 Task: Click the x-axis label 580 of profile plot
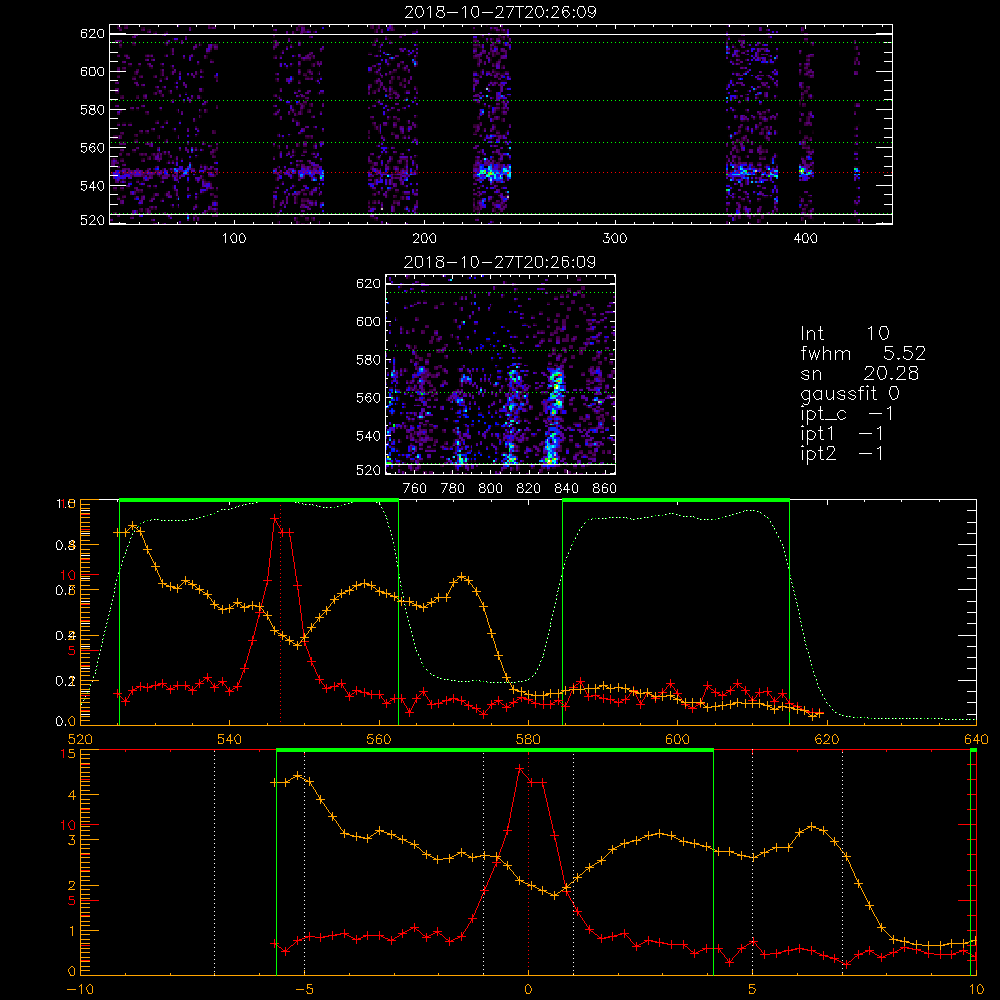pyautogui.click(x=529, y=740)
